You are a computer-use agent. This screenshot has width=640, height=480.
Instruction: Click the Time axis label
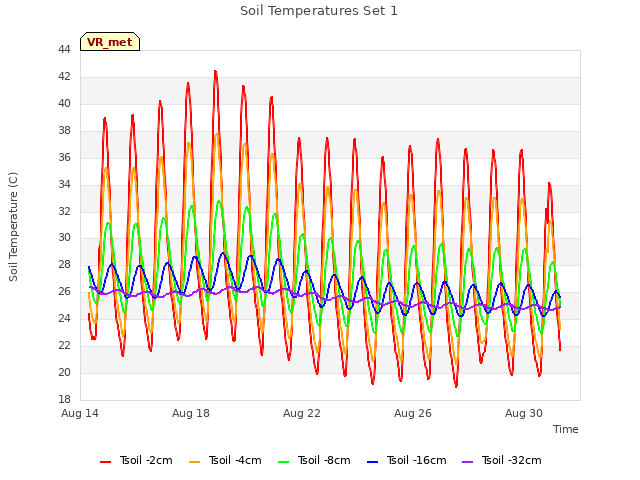coord(566,429)
